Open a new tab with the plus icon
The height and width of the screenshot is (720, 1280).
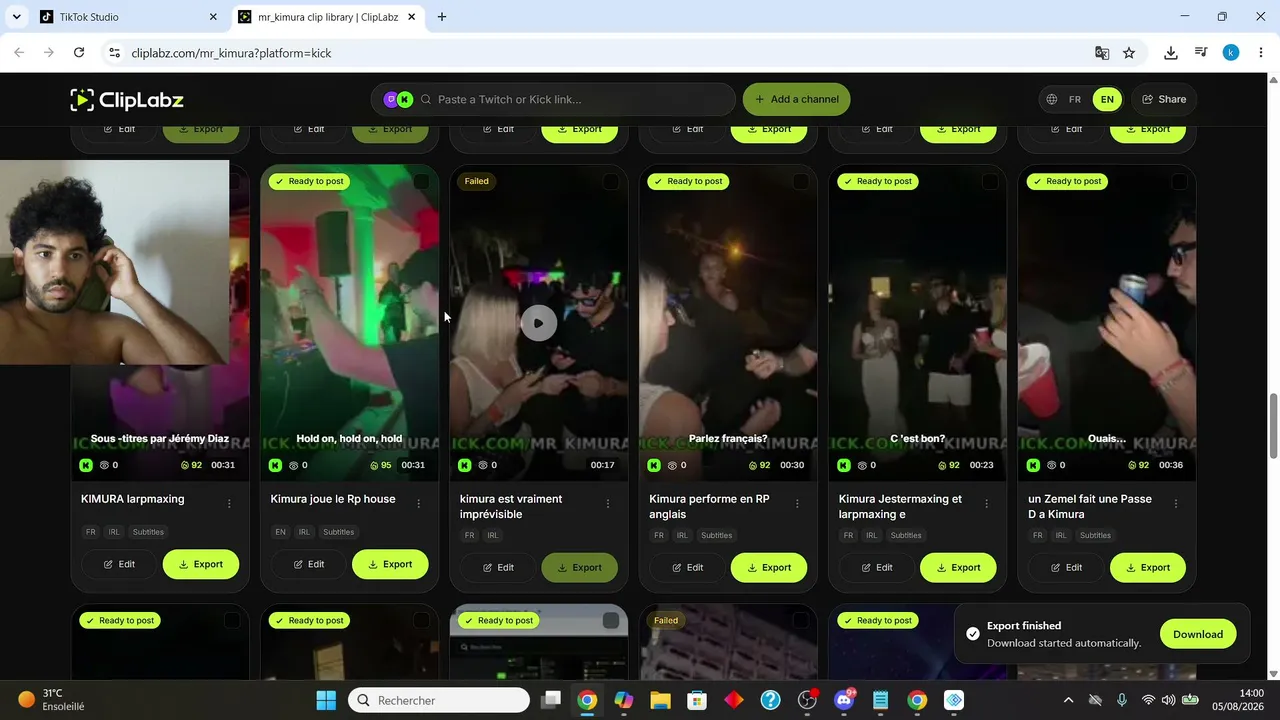pyautogui.click(x=442, y=17)
